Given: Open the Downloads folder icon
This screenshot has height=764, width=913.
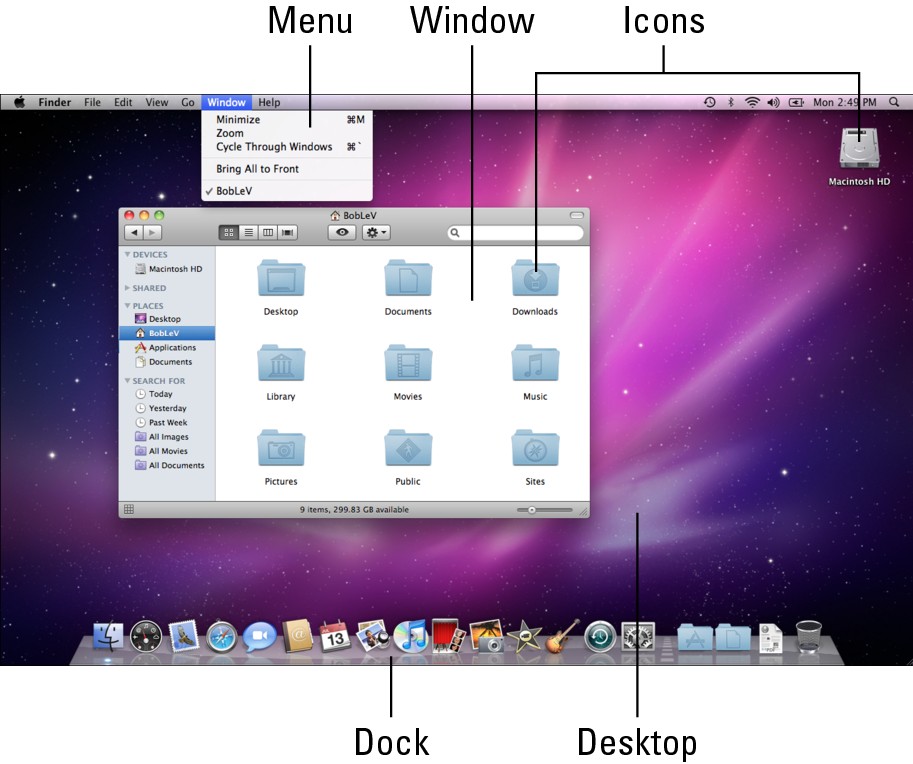Looking at the screenshot, I should pyautogui.click(x=535, y=281).
